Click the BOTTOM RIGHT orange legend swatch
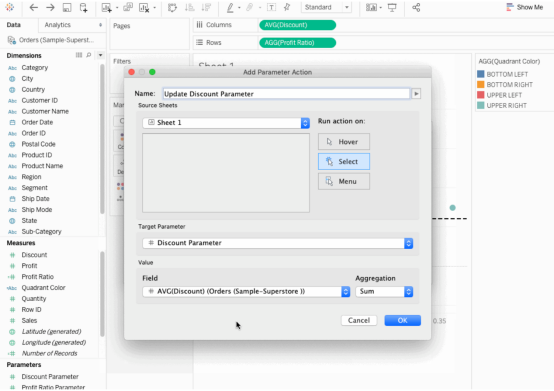554x391 pixels. [x=481, y=84]
